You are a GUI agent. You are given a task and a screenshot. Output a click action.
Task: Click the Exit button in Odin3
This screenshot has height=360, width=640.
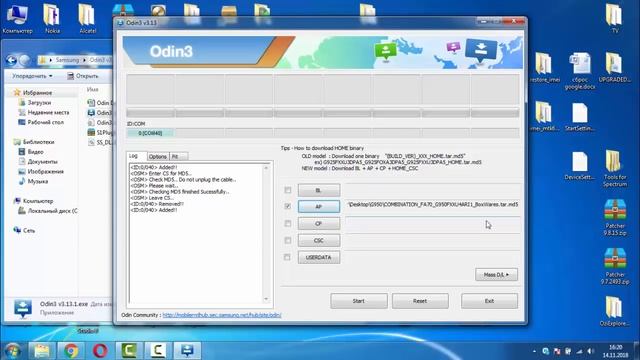(489, 301)
